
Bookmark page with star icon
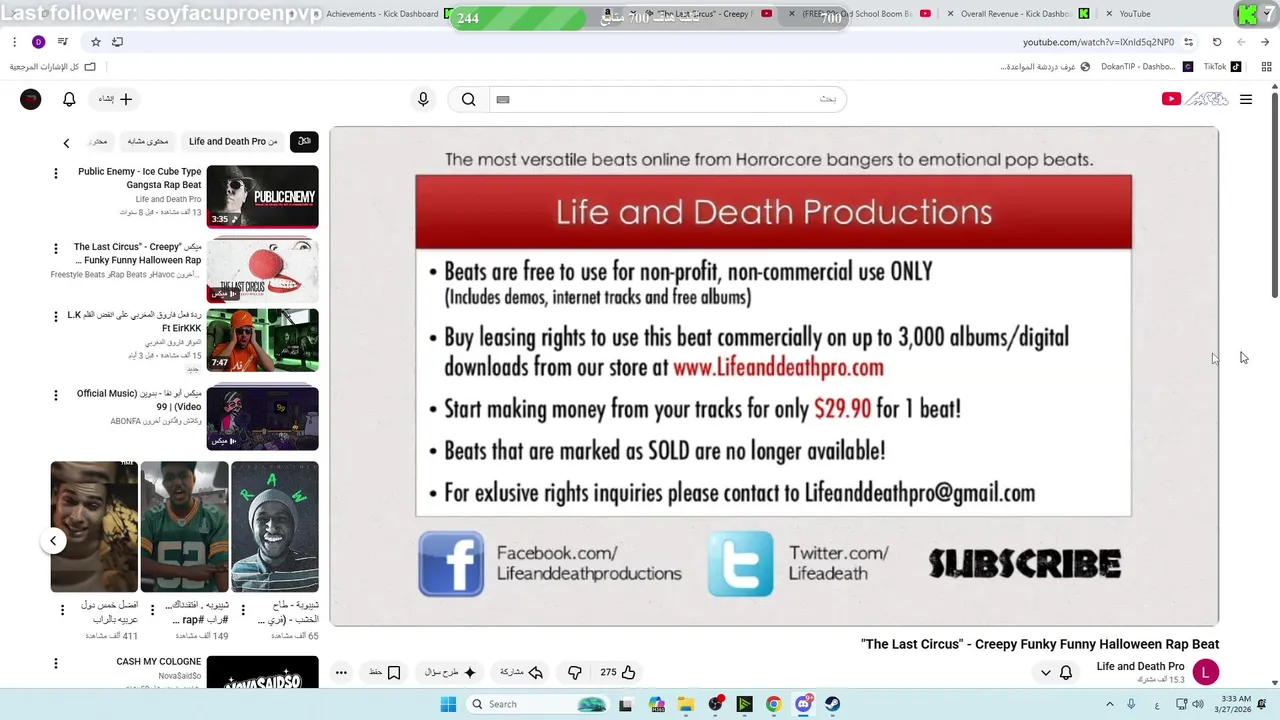point(96,42)
